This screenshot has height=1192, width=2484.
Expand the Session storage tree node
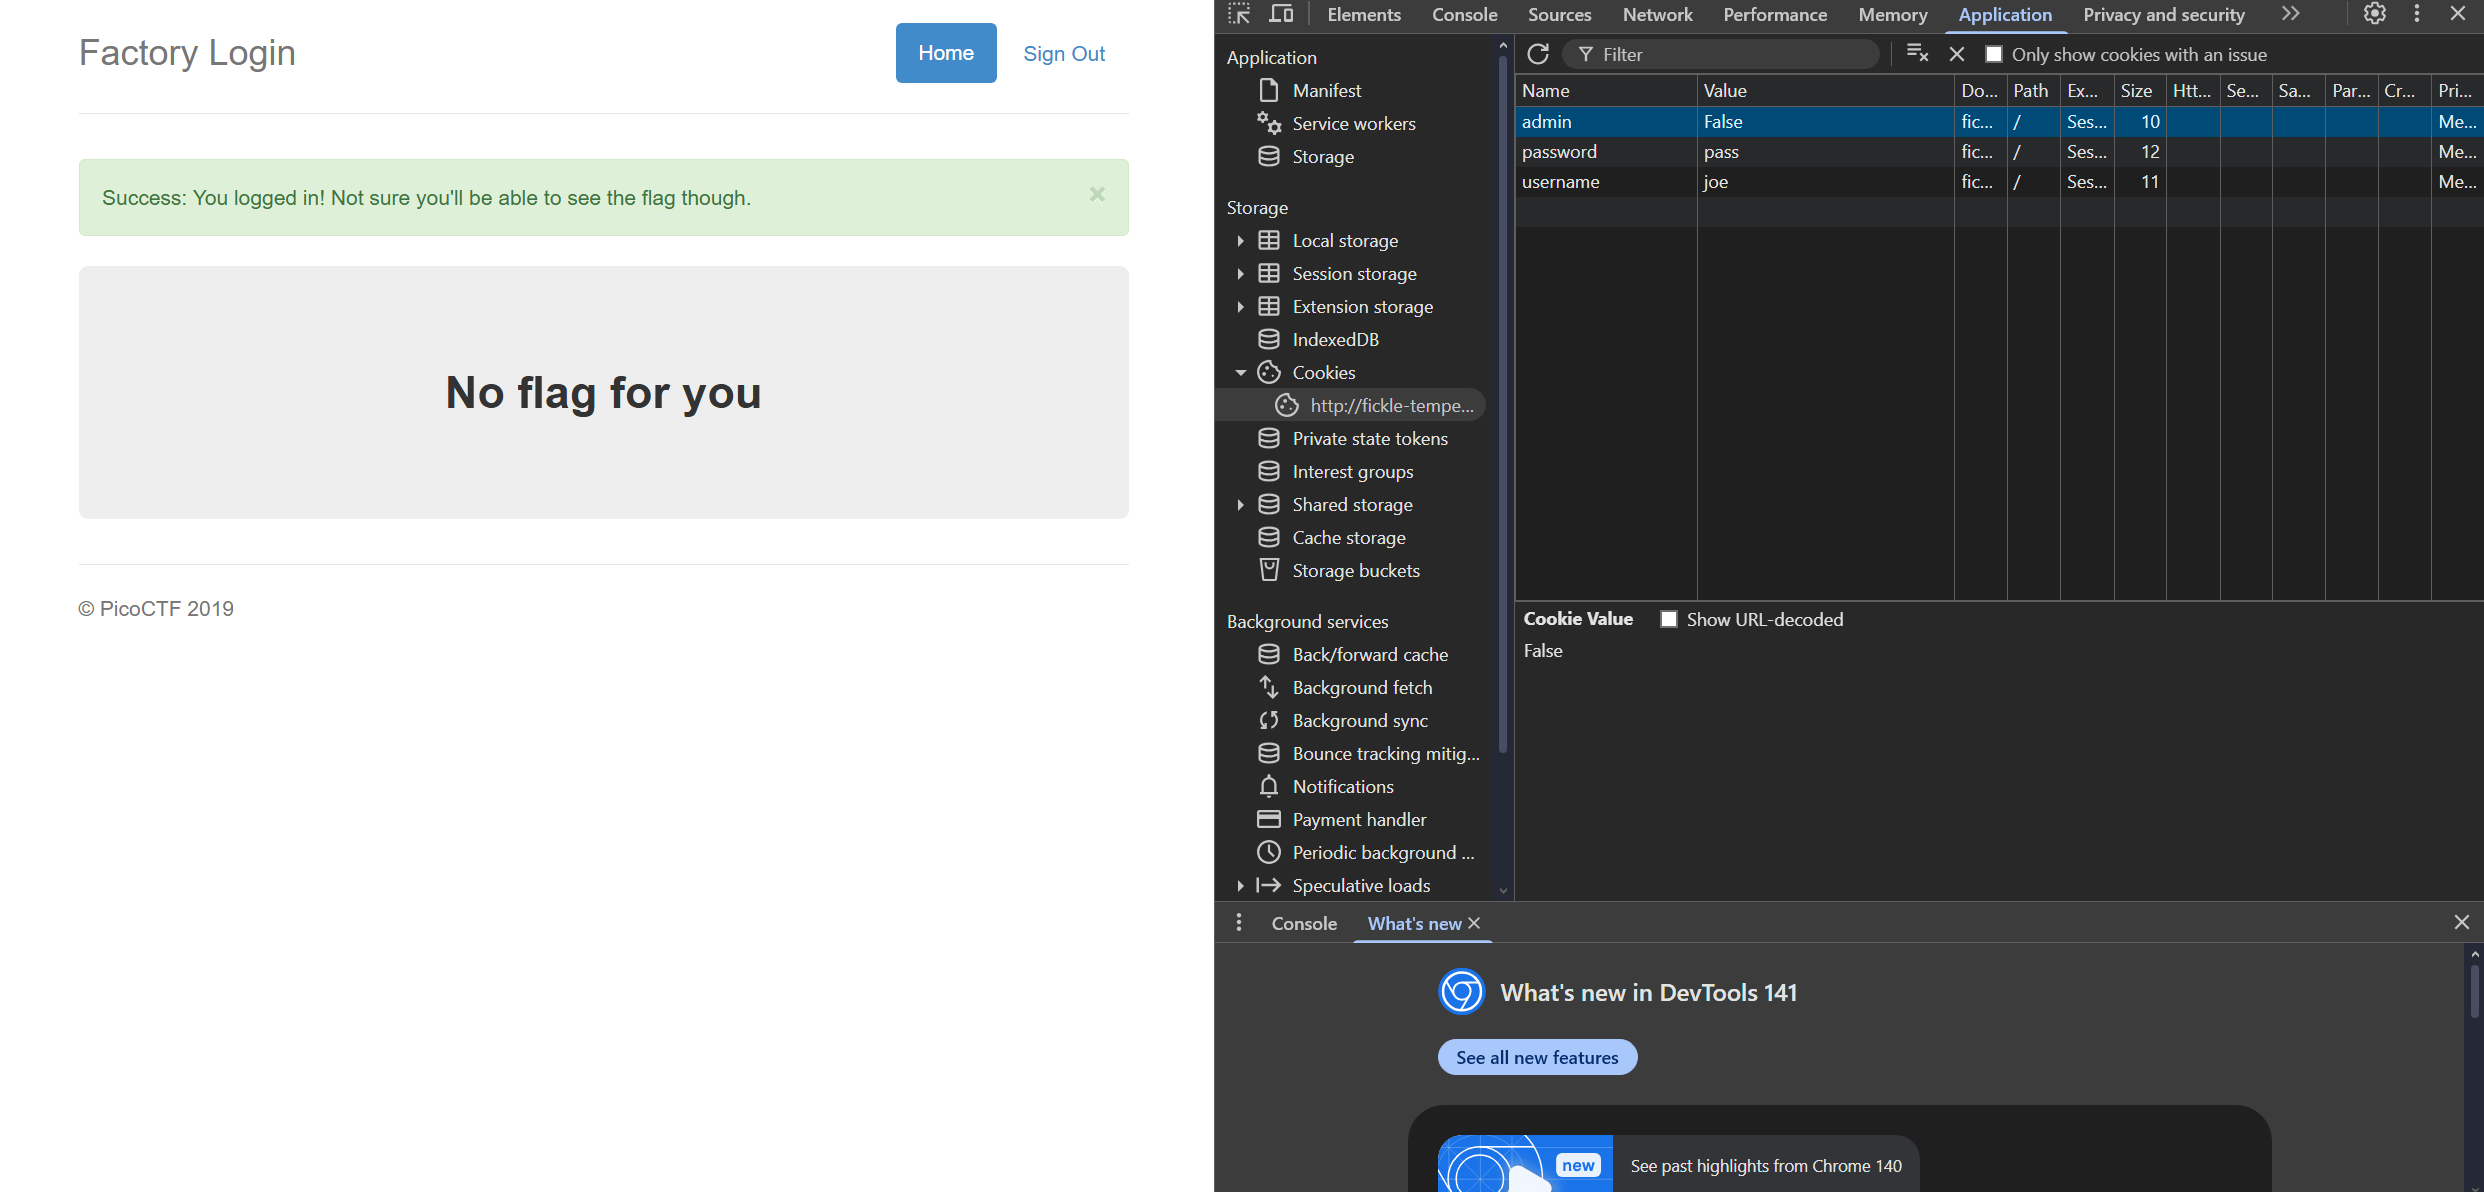point(1240,273)
